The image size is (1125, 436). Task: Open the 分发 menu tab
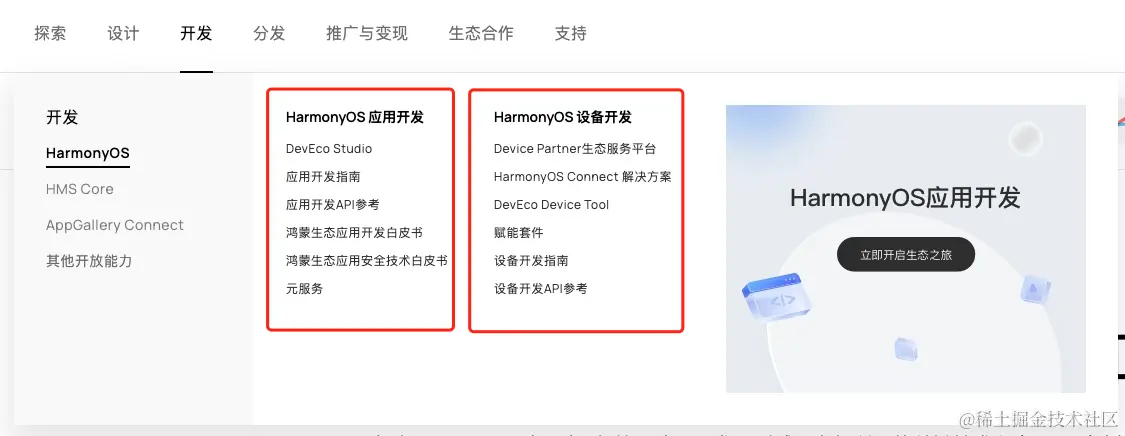[x=269, y=33]
